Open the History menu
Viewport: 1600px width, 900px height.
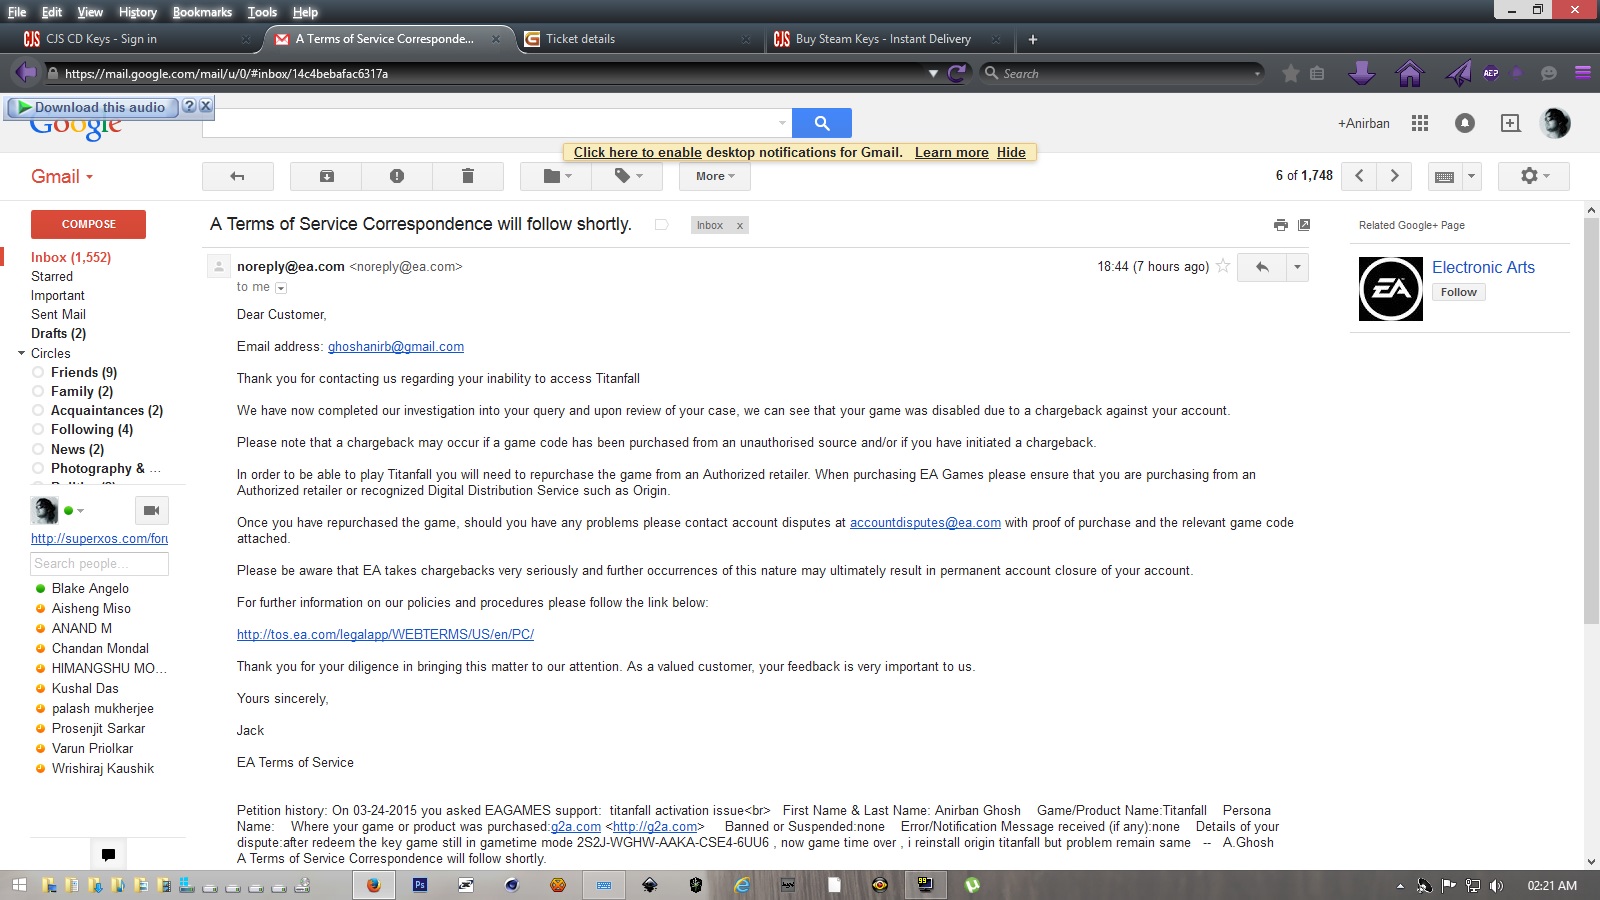point(138,12)
